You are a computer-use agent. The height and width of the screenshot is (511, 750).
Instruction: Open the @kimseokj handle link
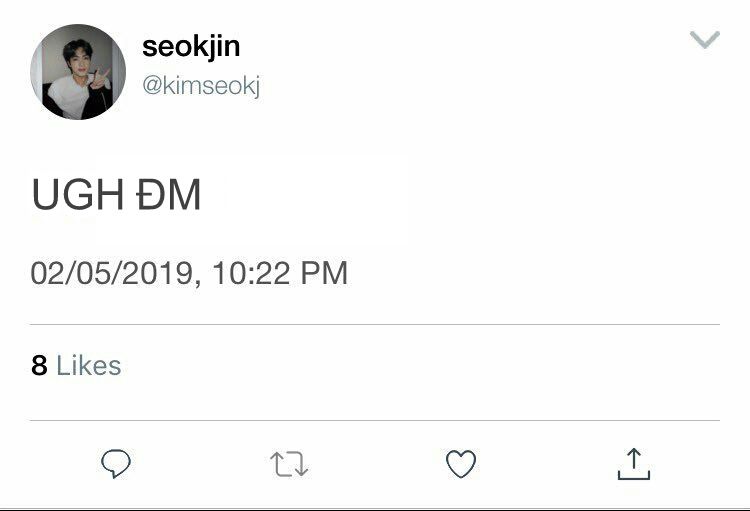coord(201,87)
